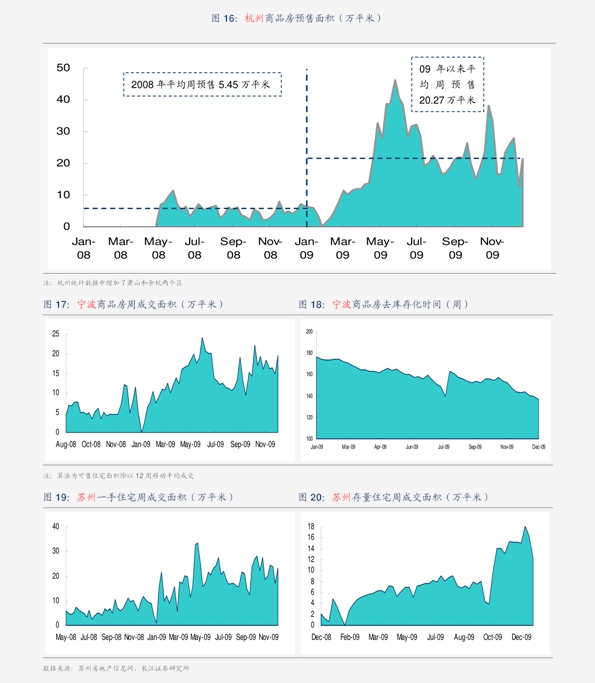Select the 09 年以来平均周预售 20.27 万平米 annotation box
The image size is (595, 683).
[x=447, y=84]
